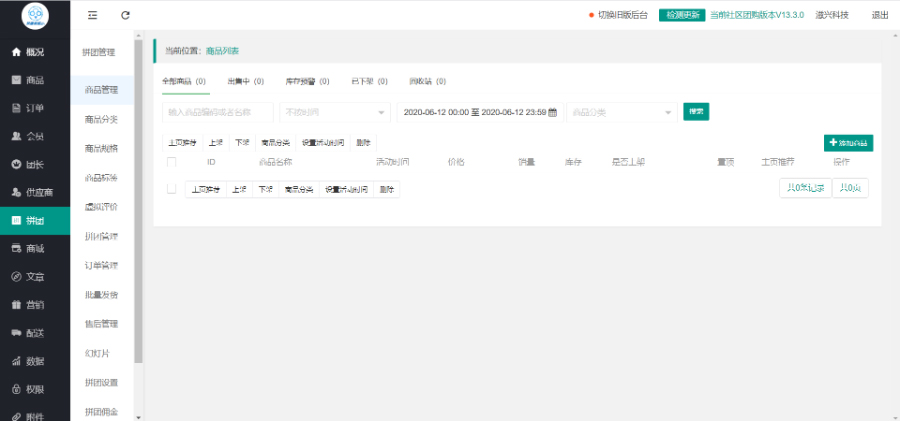Viewport: 900px width, 421px height.
Task: Switch to 出售中 (0) tab
Action: coord(246,82)
